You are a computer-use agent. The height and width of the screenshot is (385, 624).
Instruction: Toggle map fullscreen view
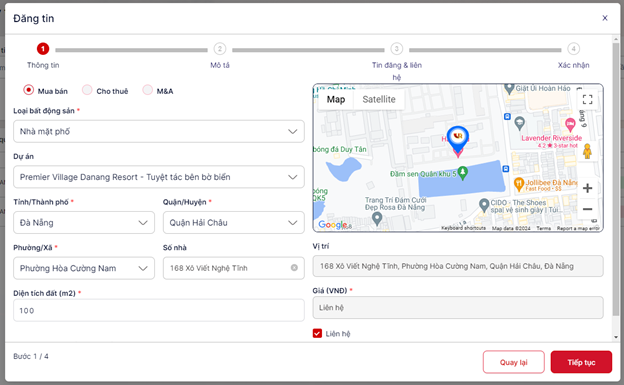pyautogui.click(x=587, y=99)
